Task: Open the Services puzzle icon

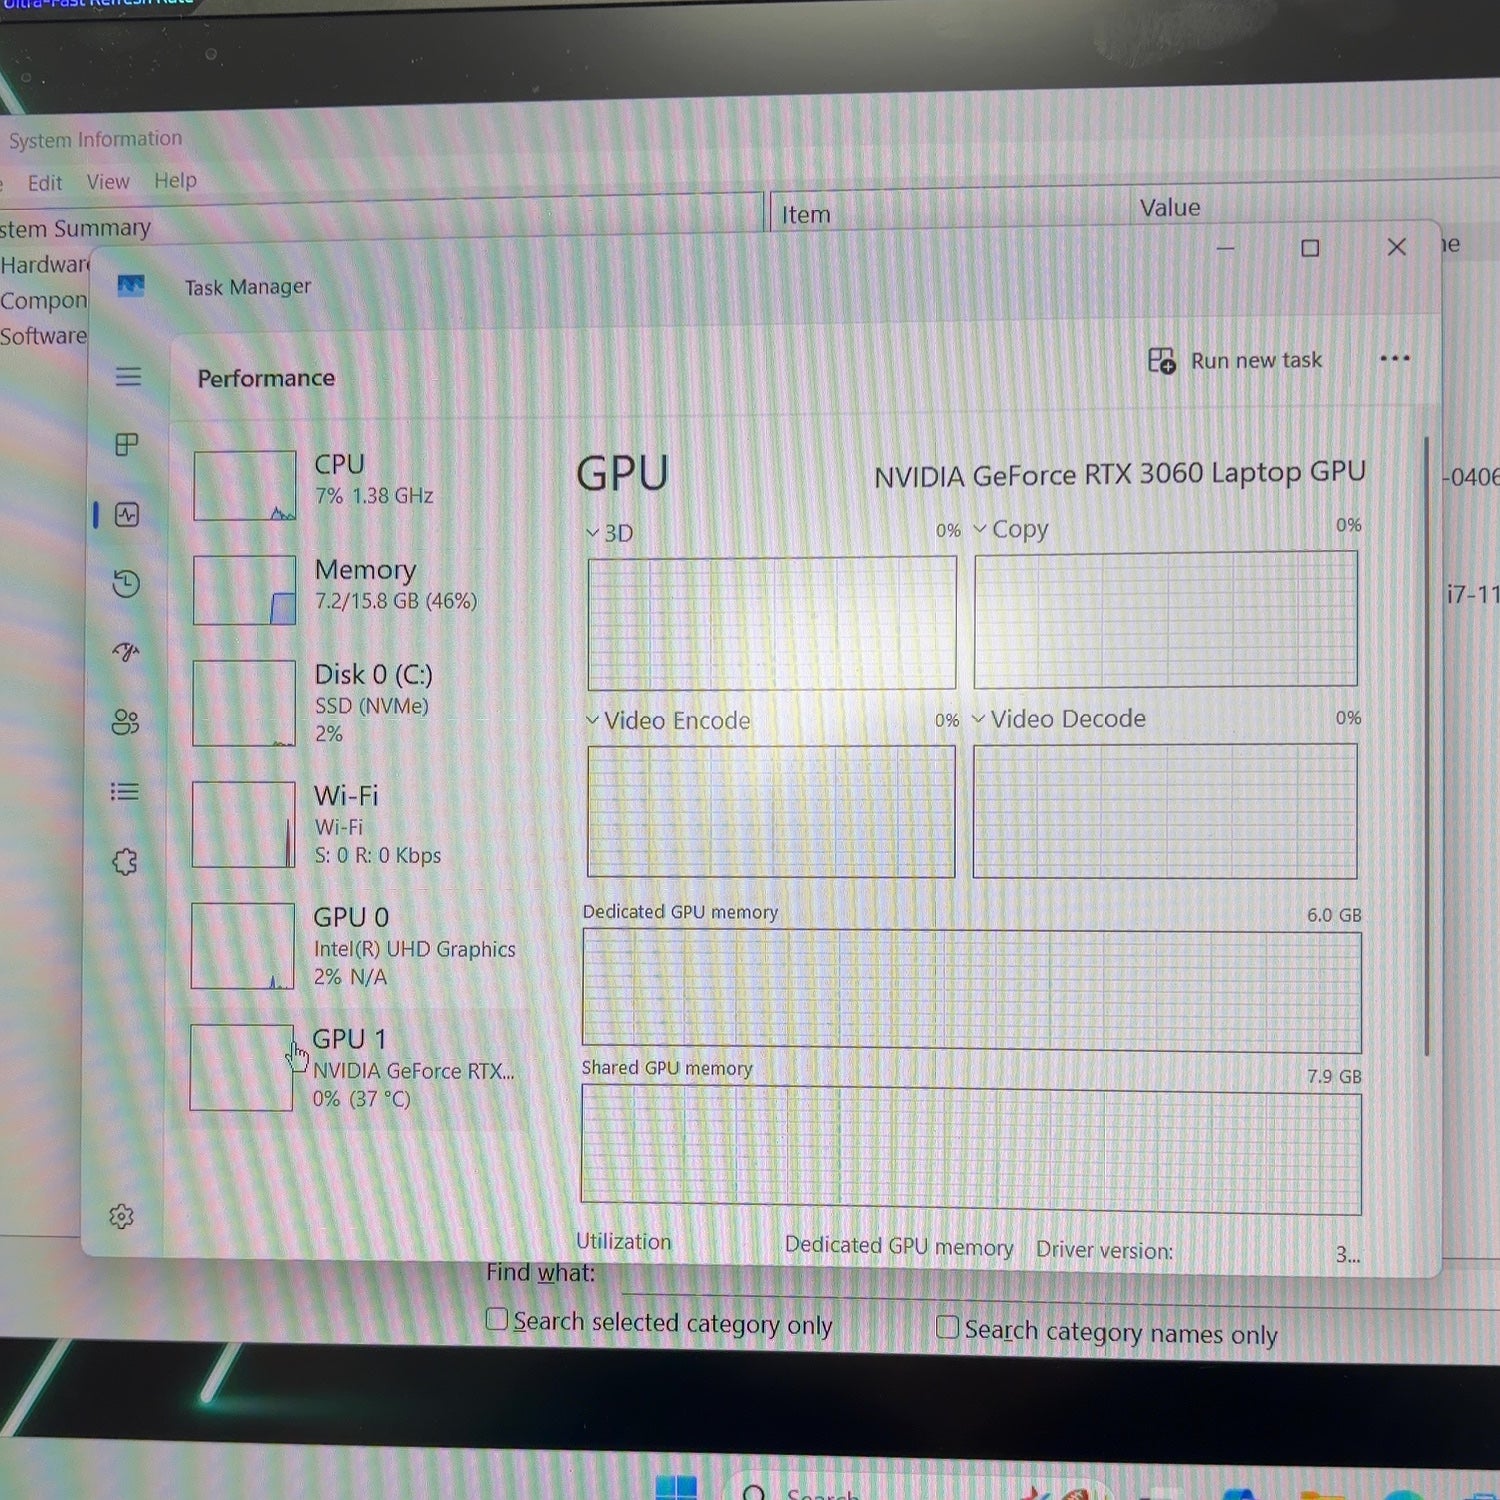Action: [x=125, y=861]
